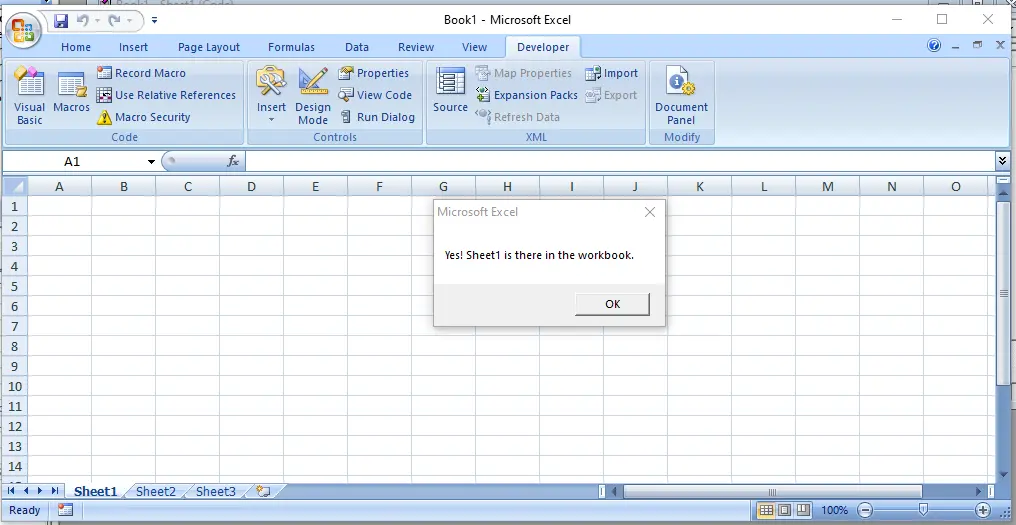Click OK in the message box
This screenshot has width=1016, height=525.
612,304
